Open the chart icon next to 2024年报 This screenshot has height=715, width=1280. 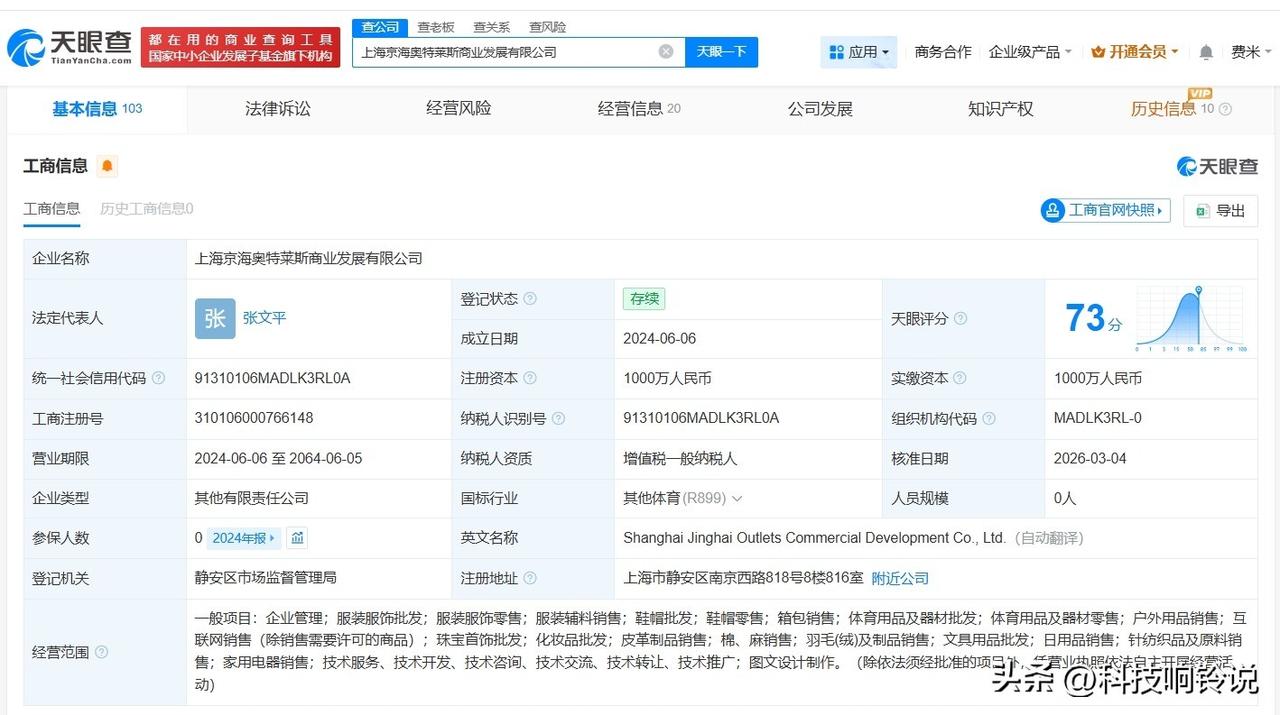(x=297, y=538)
